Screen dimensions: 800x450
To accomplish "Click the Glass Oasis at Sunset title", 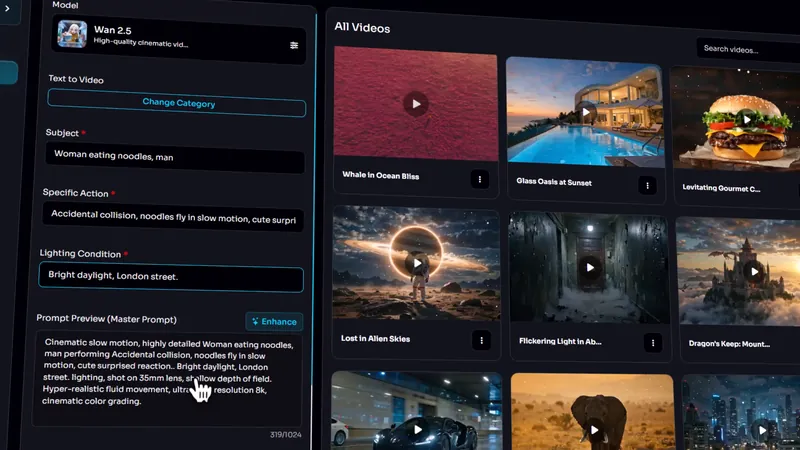I will (x=554, y=182).
